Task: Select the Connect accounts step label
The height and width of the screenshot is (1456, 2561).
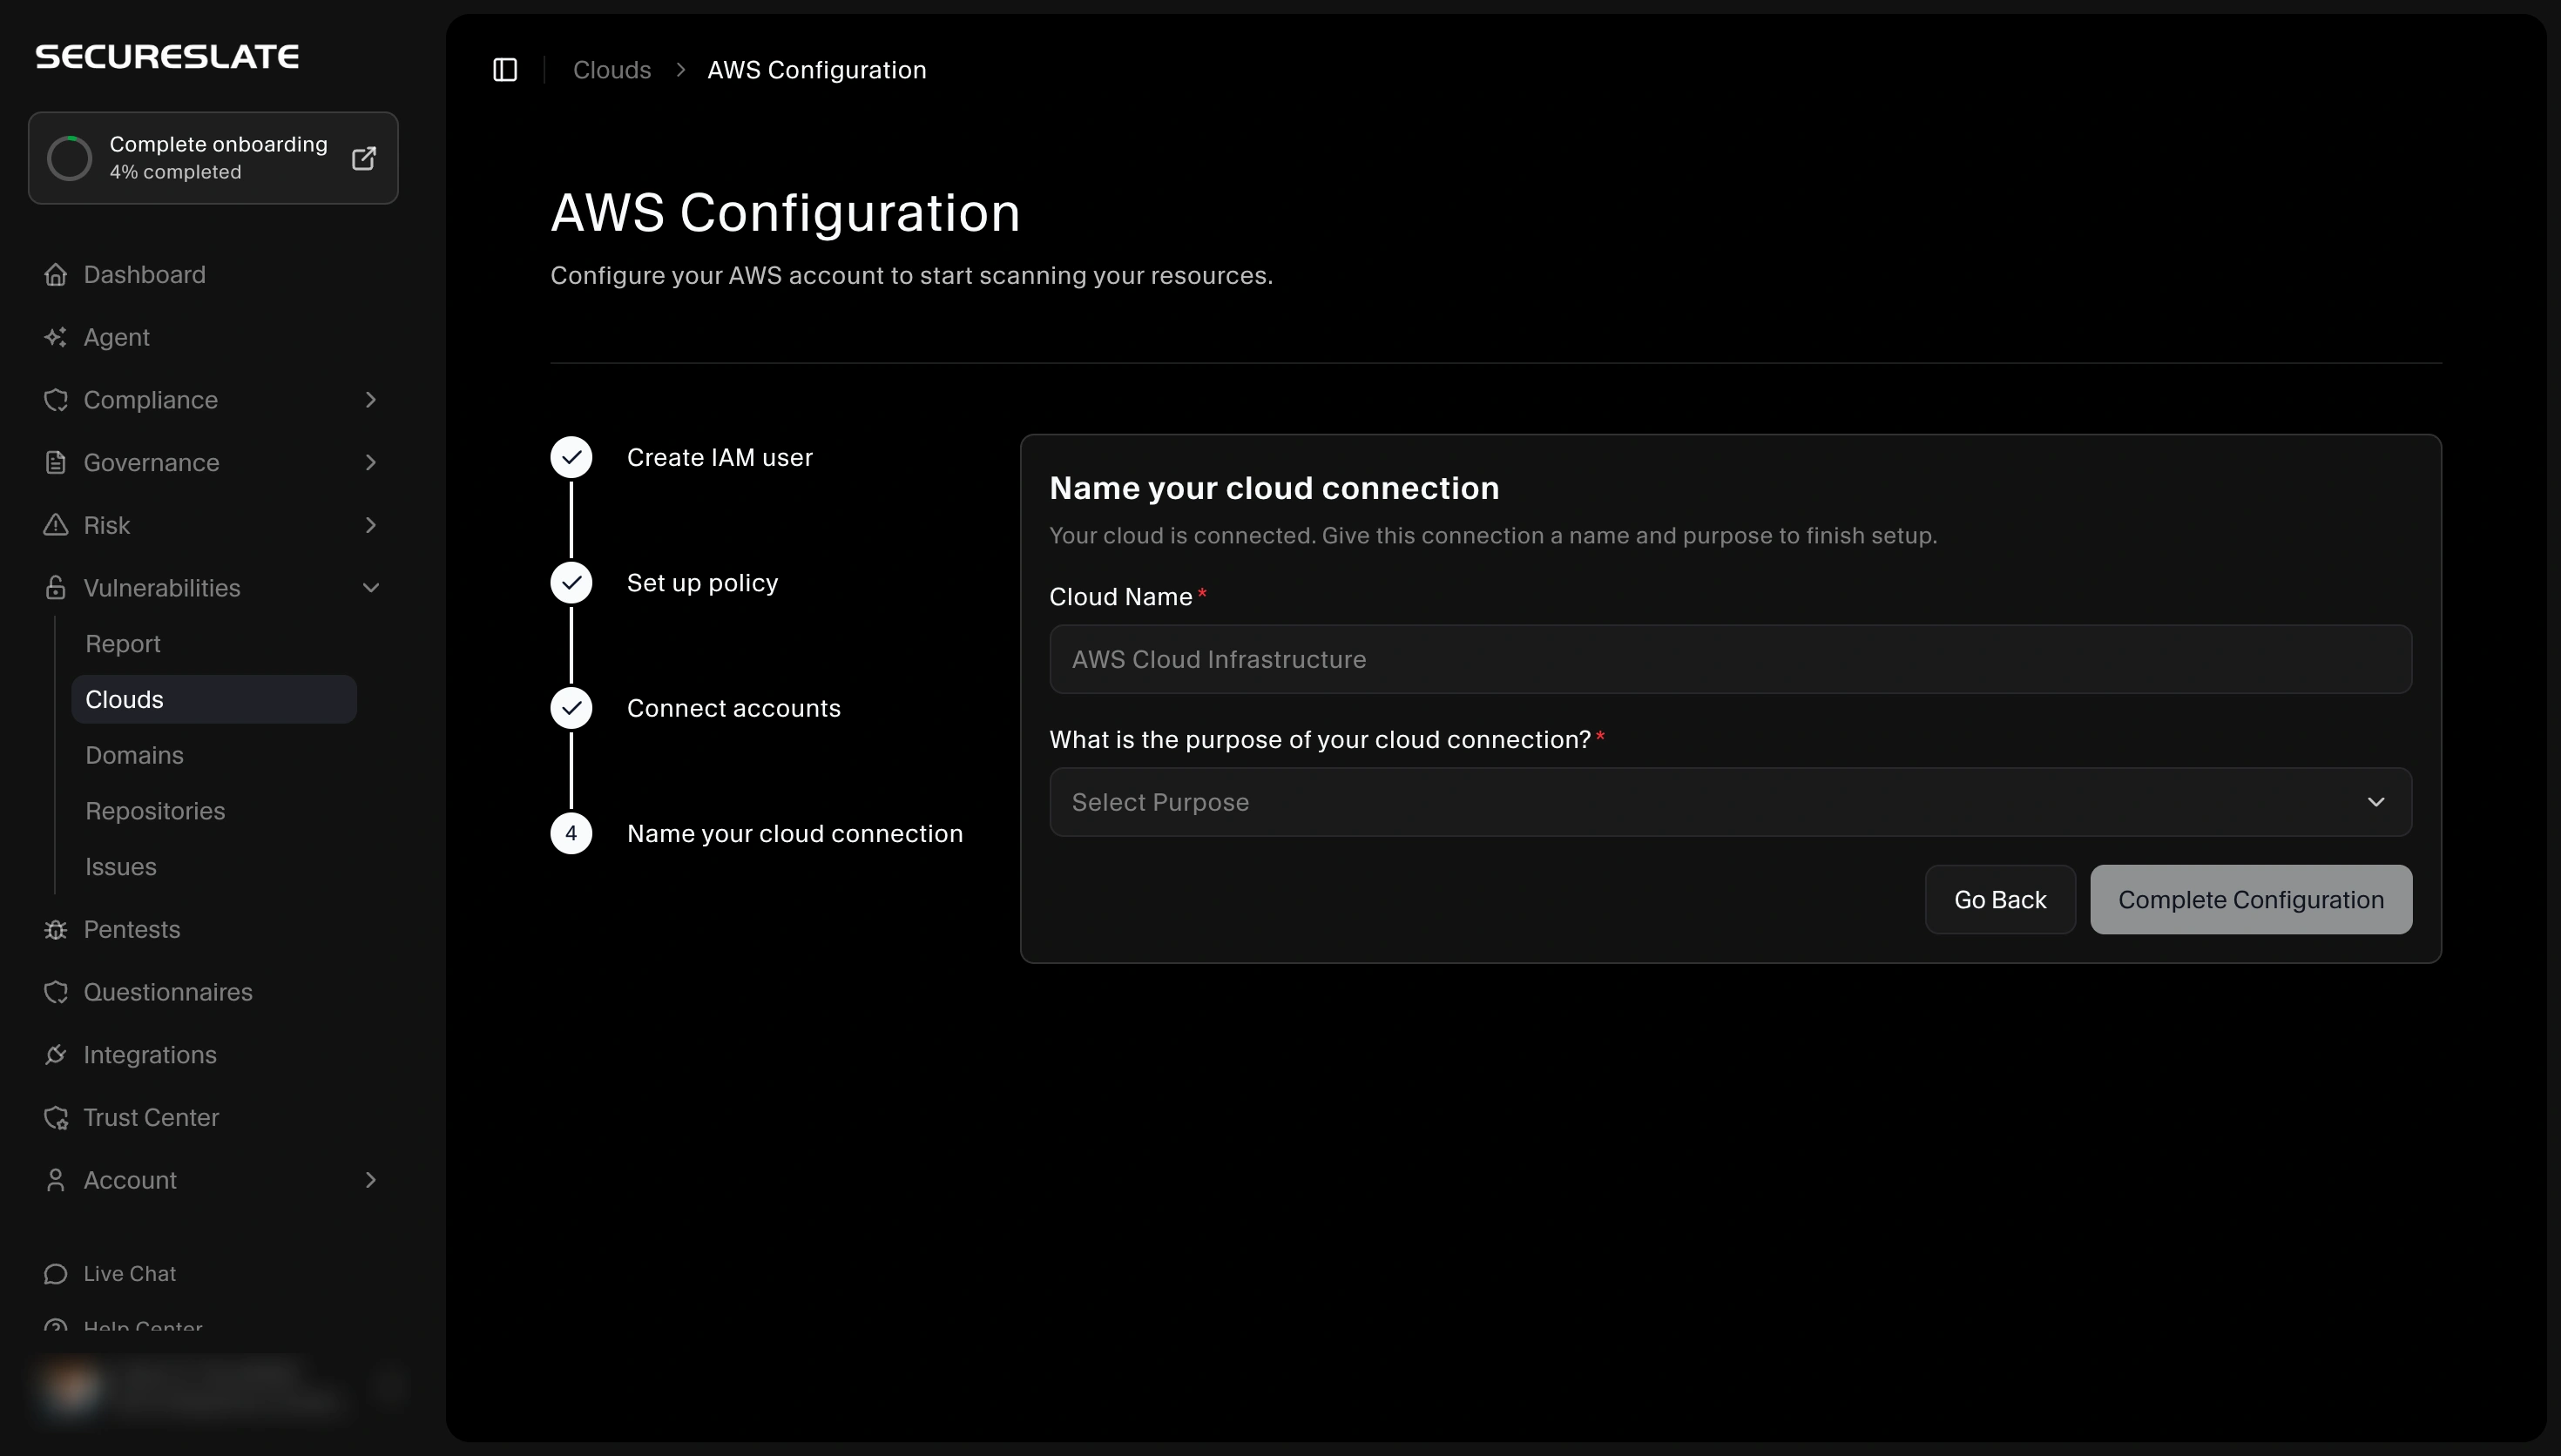Action: 734,708
